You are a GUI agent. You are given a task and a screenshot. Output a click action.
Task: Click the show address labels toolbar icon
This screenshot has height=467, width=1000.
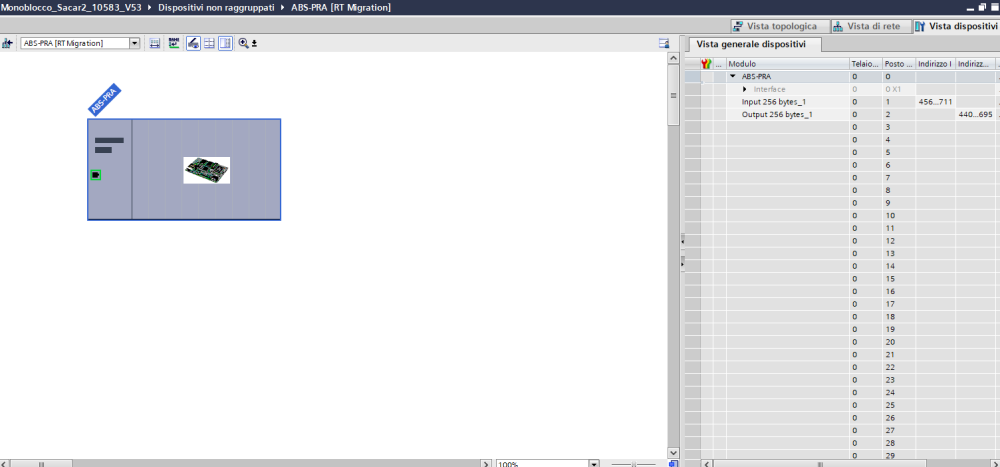click(x=155, y=43)
